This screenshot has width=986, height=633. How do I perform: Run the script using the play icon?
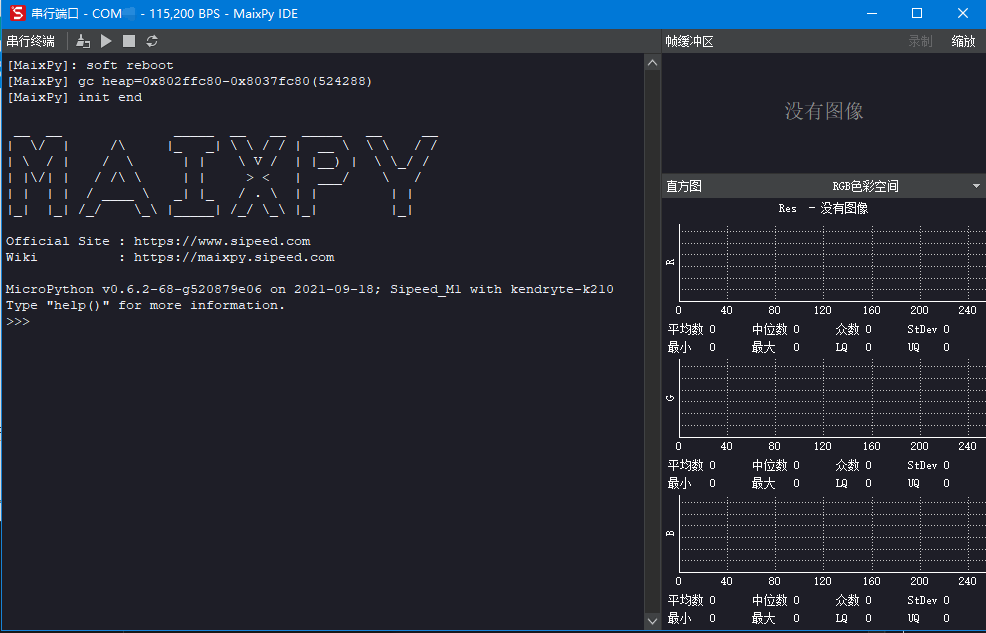tap(106, 41)
